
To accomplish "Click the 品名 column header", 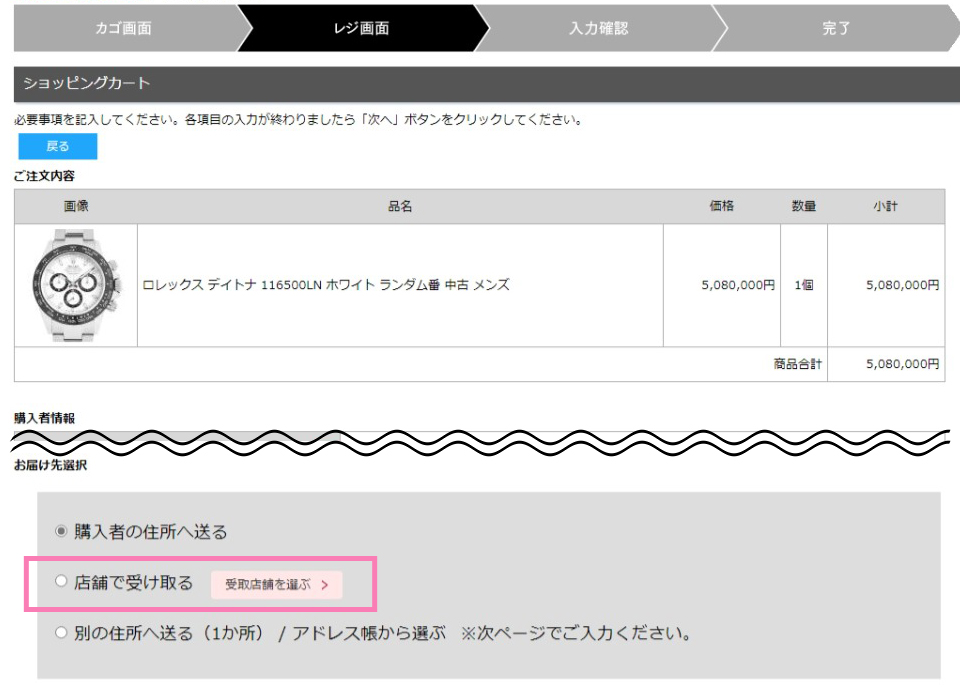I will click(x=400, y=206).
